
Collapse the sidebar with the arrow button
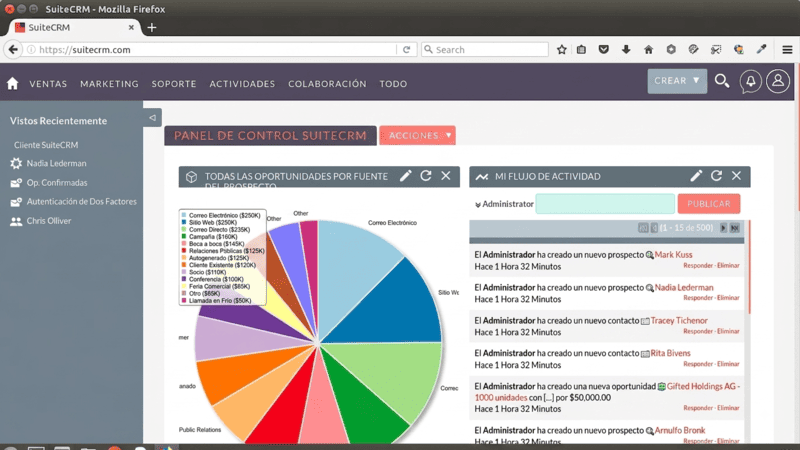152,118
